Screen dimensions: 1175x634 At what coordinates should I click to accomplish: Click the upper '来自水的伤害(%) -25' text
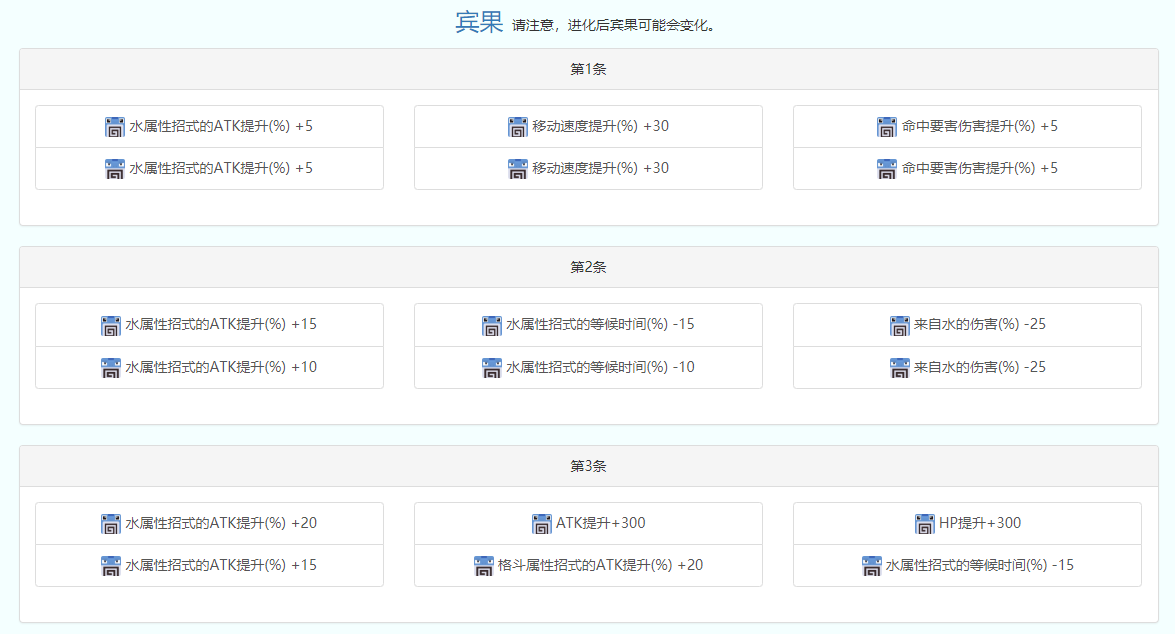coord(980,324)
